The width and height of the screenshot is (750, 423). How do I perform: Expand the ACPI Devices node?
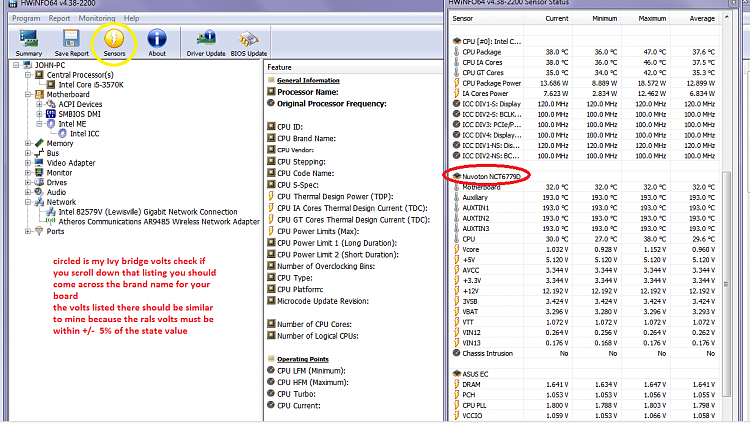[40, 104]
